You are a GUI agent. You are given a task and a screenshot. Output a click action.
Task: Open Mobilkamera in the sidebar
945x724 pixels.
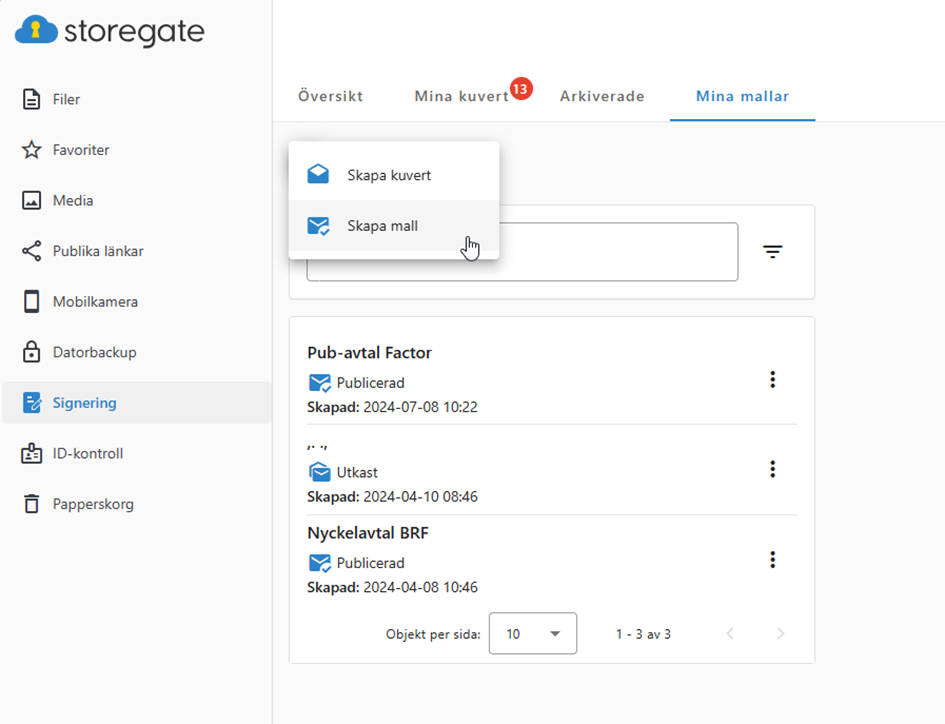tap(95, 302)
